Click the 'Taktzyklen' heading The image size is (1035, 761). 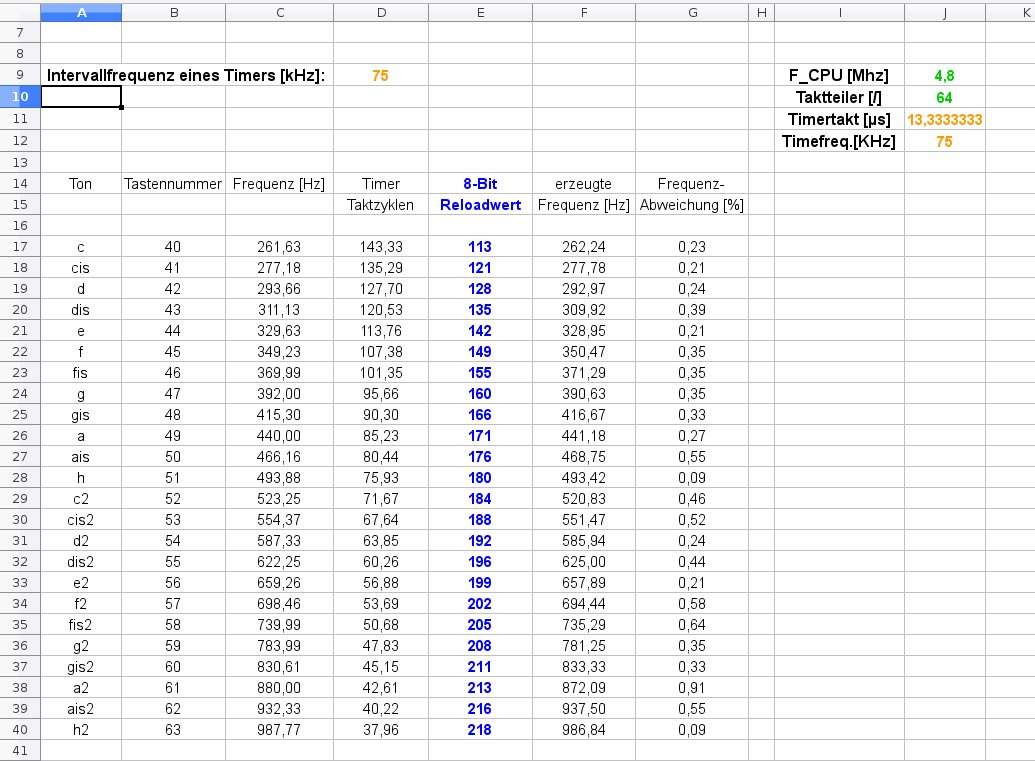(380, 205)
